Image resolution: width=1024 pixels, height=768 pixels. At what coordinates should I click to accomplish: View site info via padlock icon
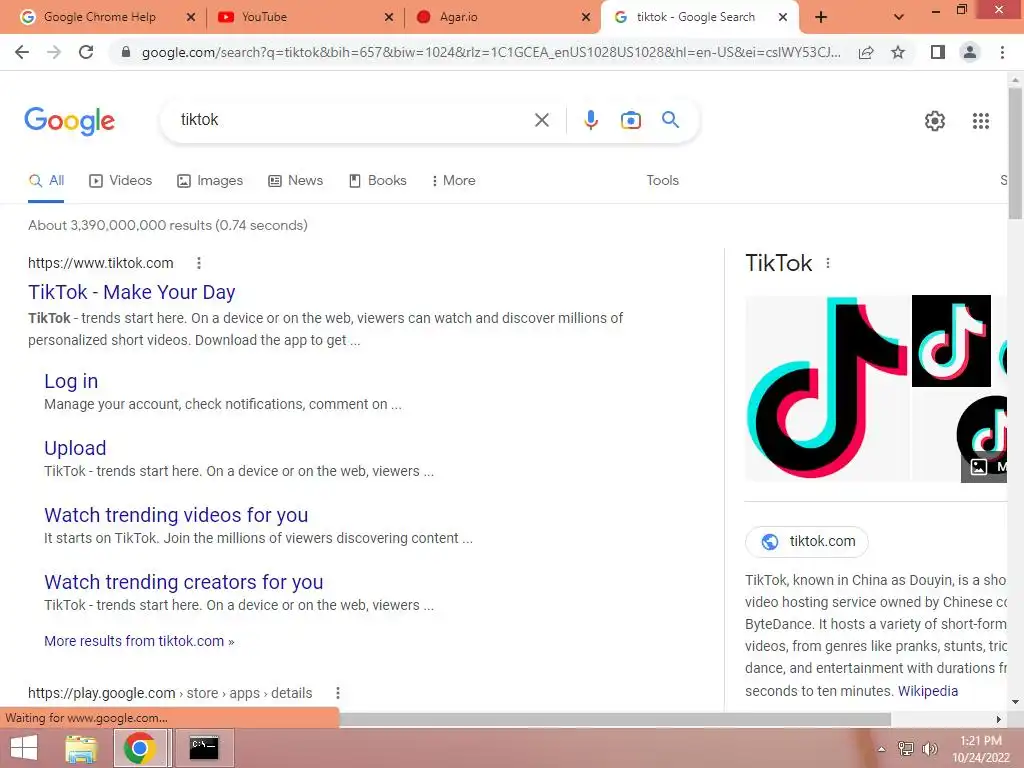click(126, 52)
